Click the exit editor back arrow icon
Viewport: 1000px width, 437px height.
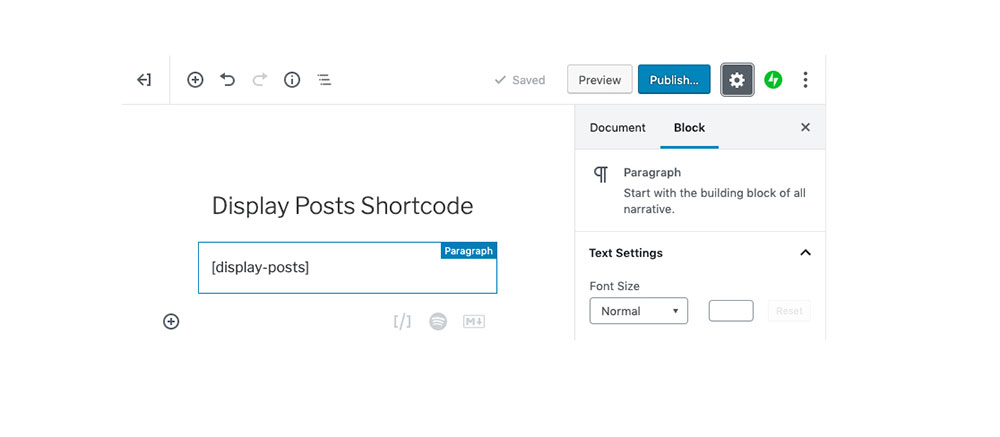coord(144,80)
